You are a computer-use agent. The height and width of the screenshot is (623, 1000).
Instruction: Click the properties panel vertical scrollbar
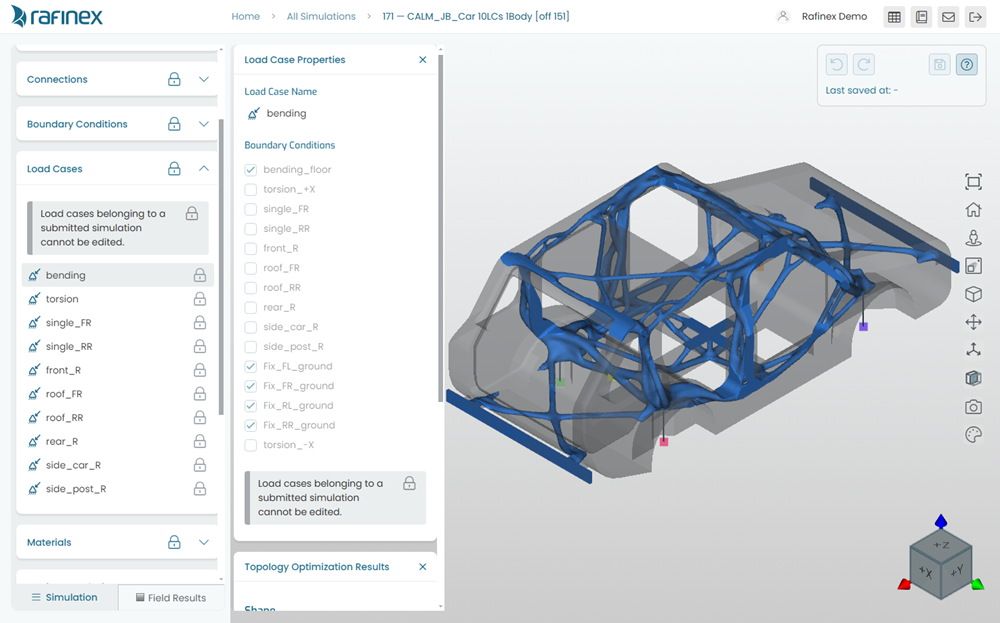(440, 228)
